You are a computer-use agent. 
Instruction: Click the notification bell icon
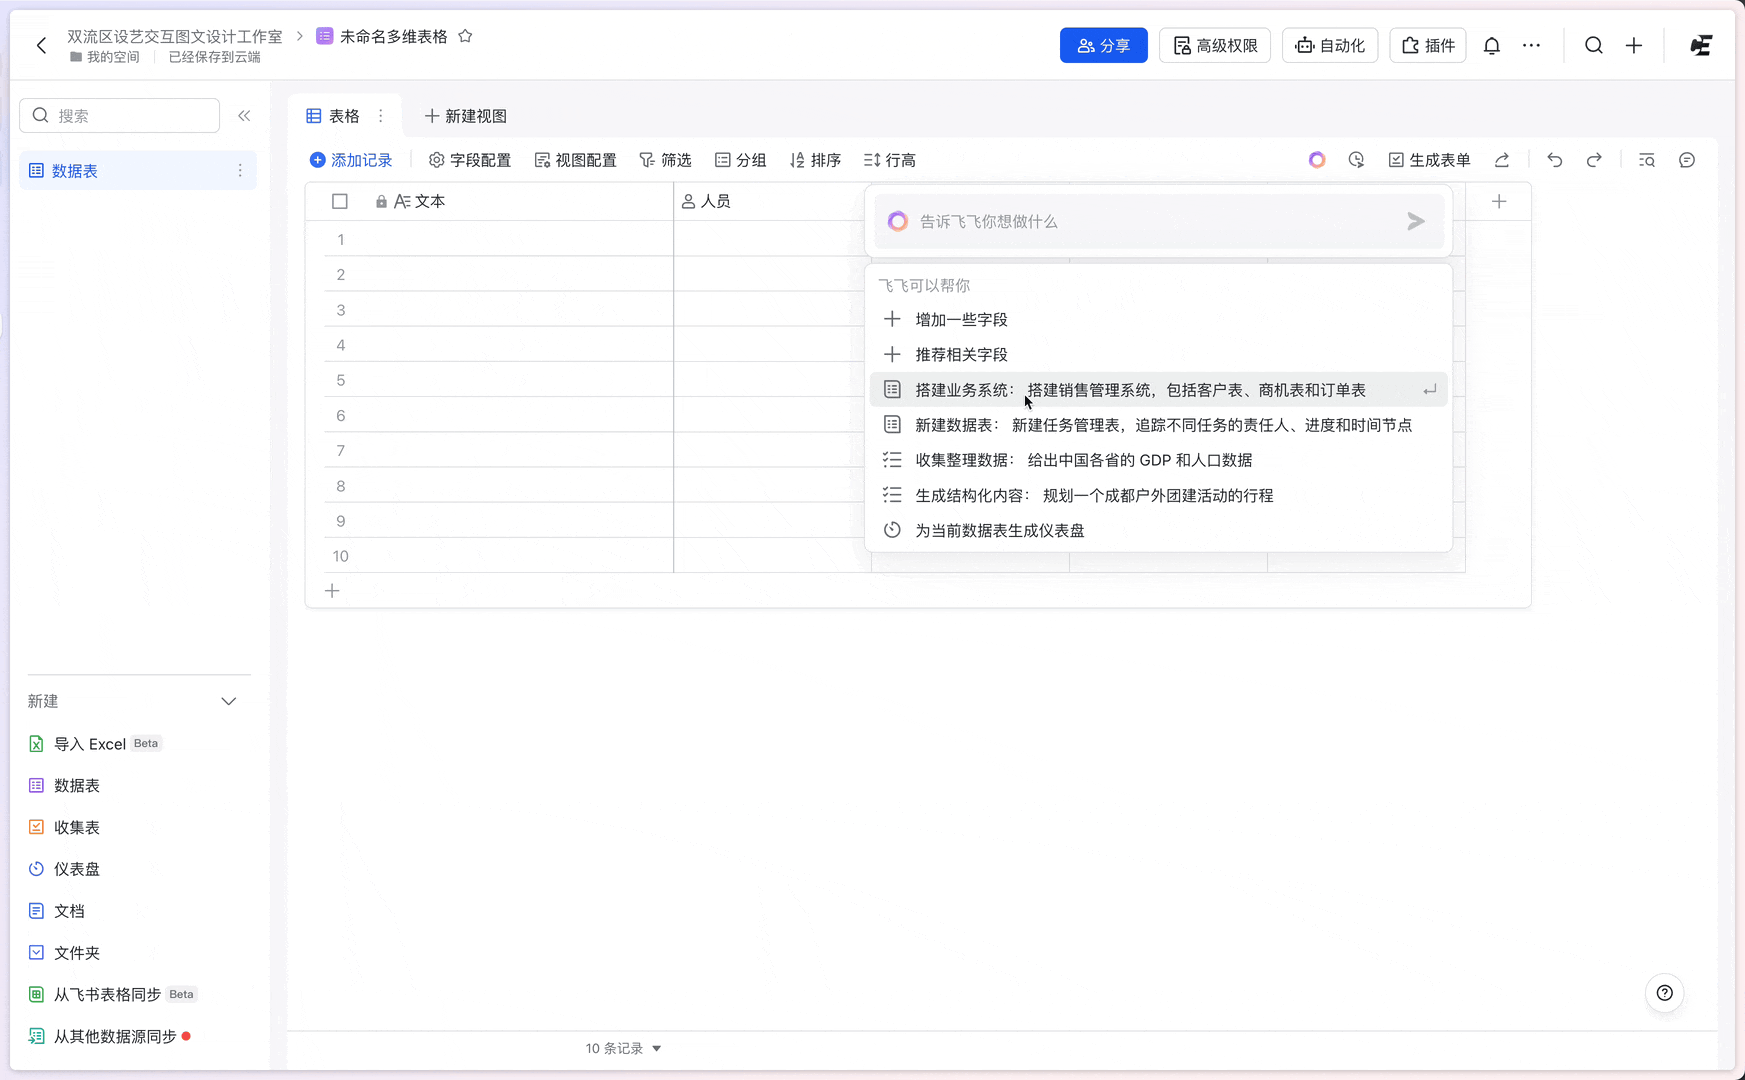pyautogui.click(x=1491, y=46)
